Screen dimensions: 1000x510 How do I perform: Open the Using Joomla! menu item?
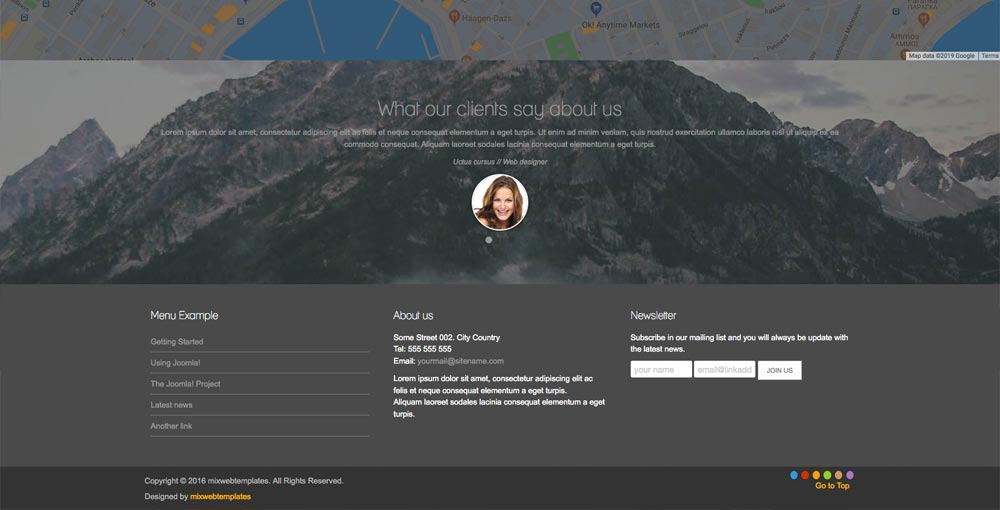(175, 363)
